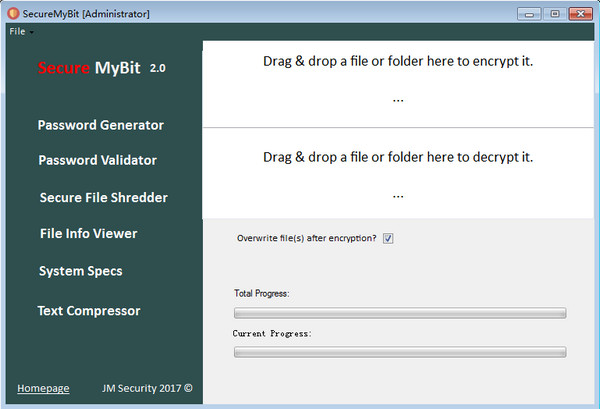Click the encrypt drag & drop area
The width and height of the screenshot is (600, 409).
pyautogui.click(x=398, y=84)
